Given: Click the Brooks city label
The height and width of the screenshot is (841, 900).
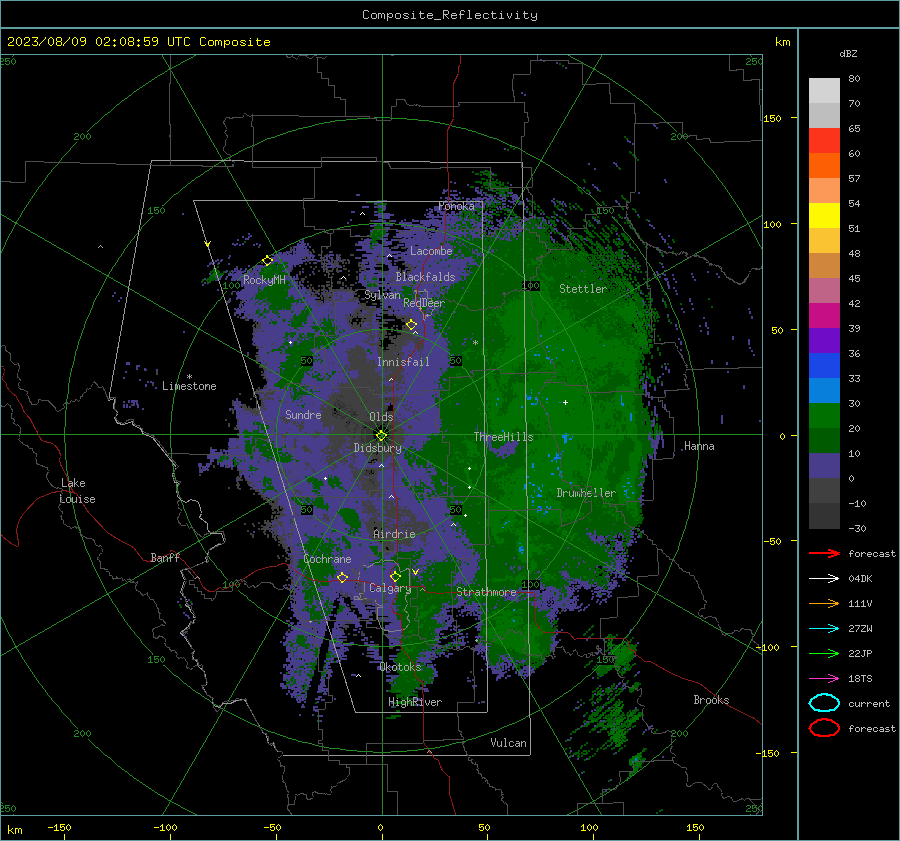Looking at the screenshot, I should (x=711, y=700).
